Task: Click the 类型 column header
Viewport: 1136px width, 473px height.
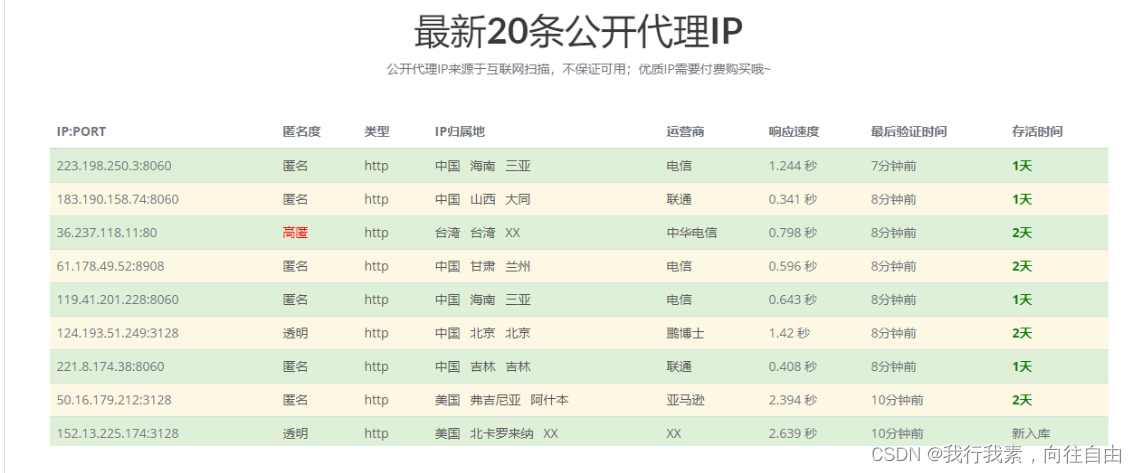Action: click(377, 132)
